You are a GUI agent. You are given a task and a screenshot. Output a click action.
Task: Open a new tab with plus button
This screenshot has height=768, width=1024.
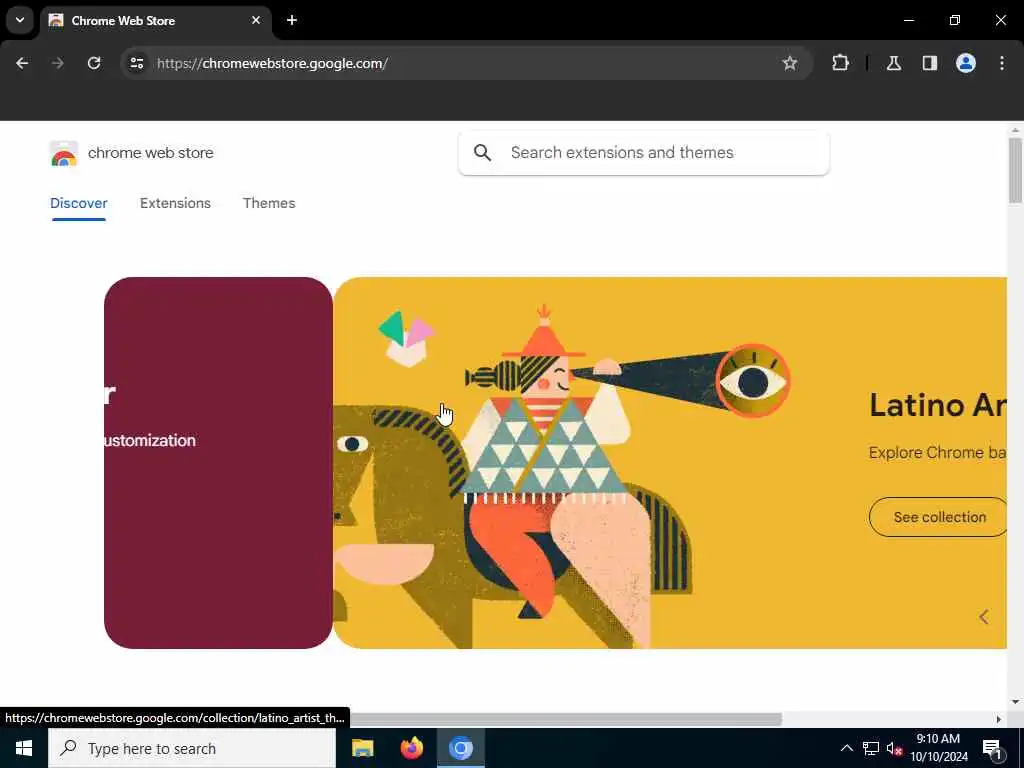point(292,20)
